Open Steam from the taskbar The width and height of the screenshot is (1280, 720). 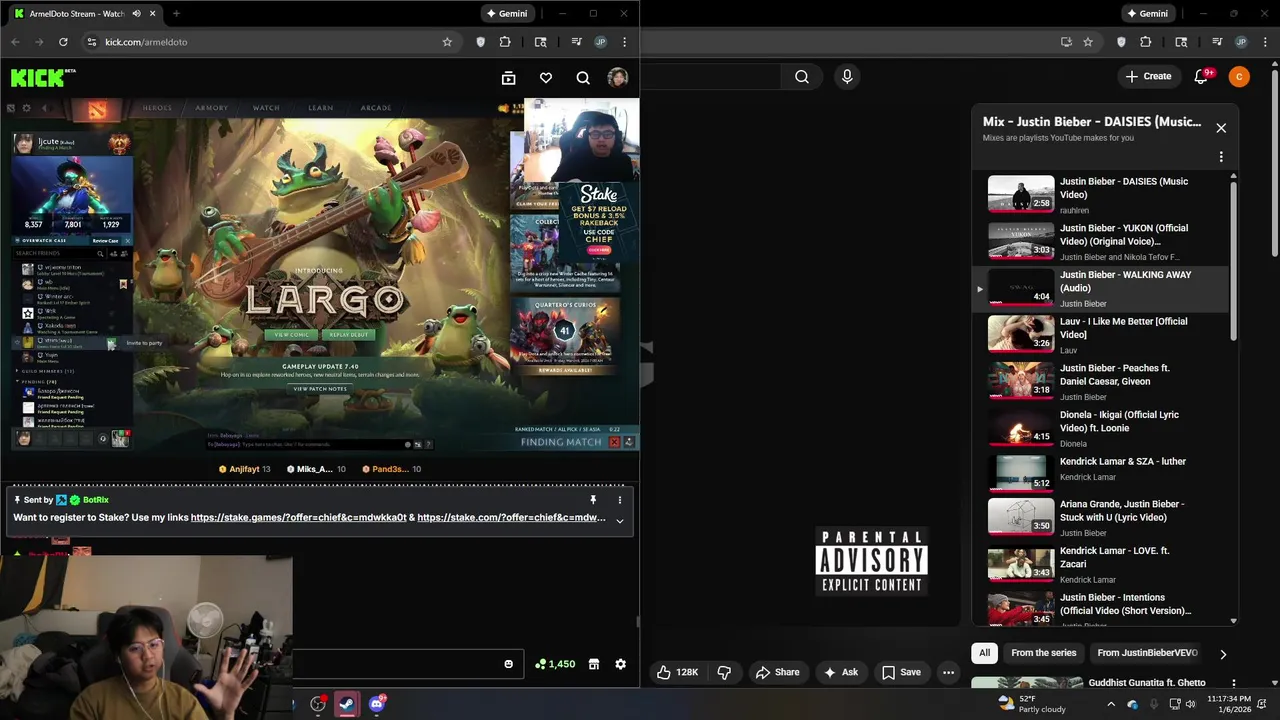[347, 704]
